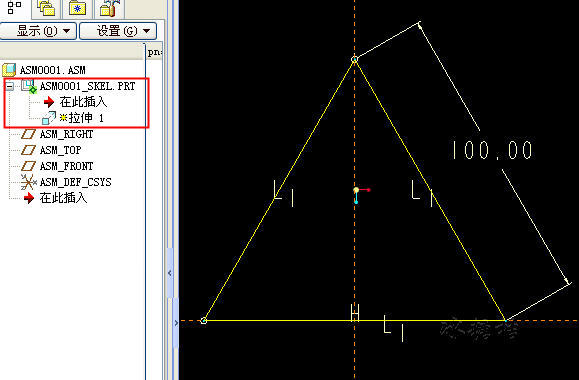Switch to the model tree tab icon

click(14, 8)
